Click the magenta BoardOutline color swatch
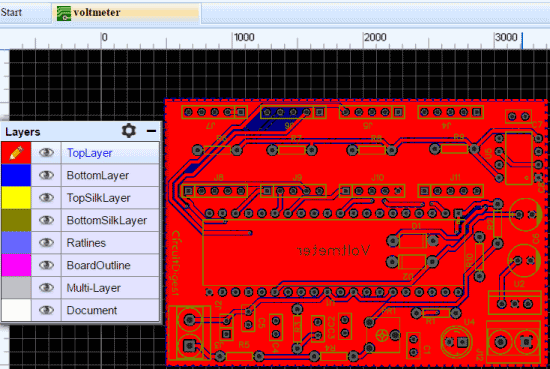This screenshot has height=369, width=550. [16, 265]
